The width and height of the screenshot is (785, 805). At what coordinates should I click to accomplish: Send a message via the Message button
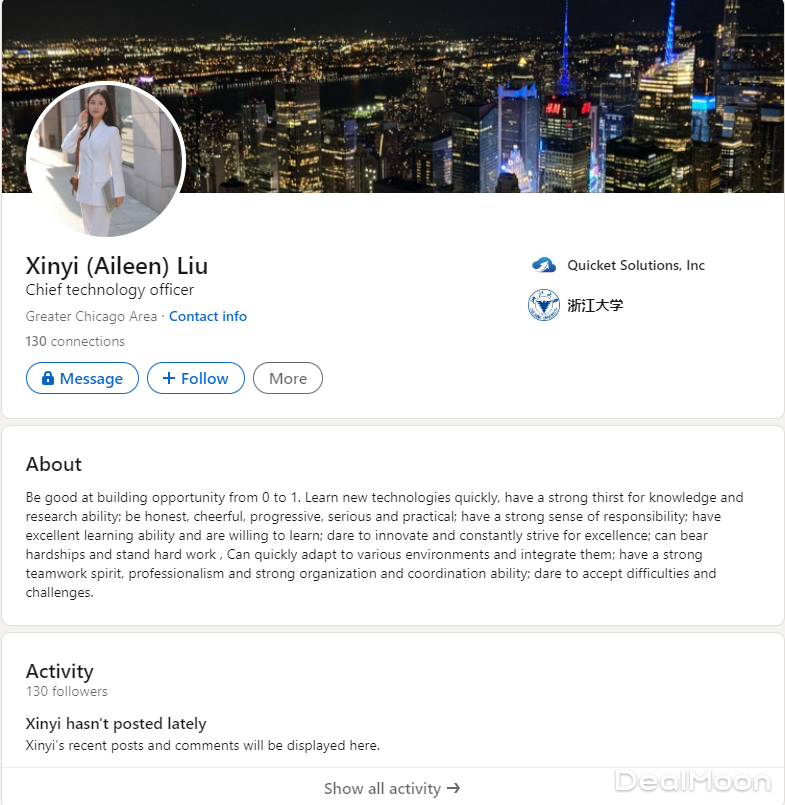(82, 378)
